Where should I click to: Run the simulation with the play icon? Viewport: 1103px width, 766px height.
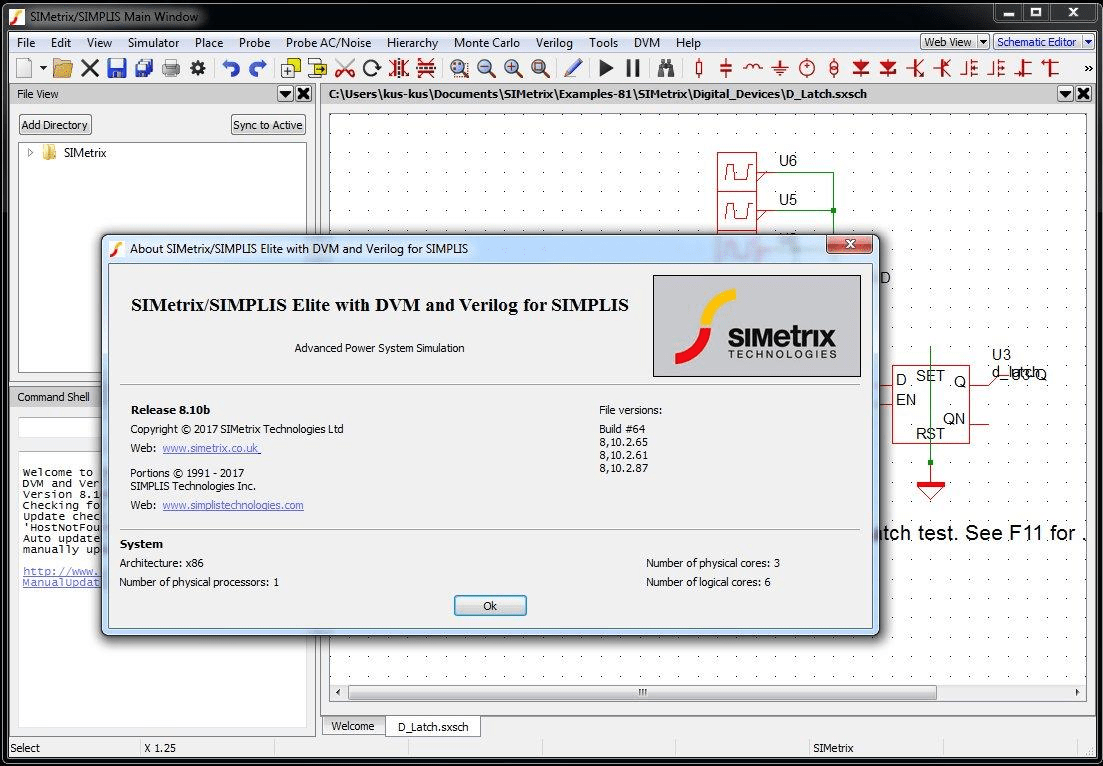[x=606, y=68]
